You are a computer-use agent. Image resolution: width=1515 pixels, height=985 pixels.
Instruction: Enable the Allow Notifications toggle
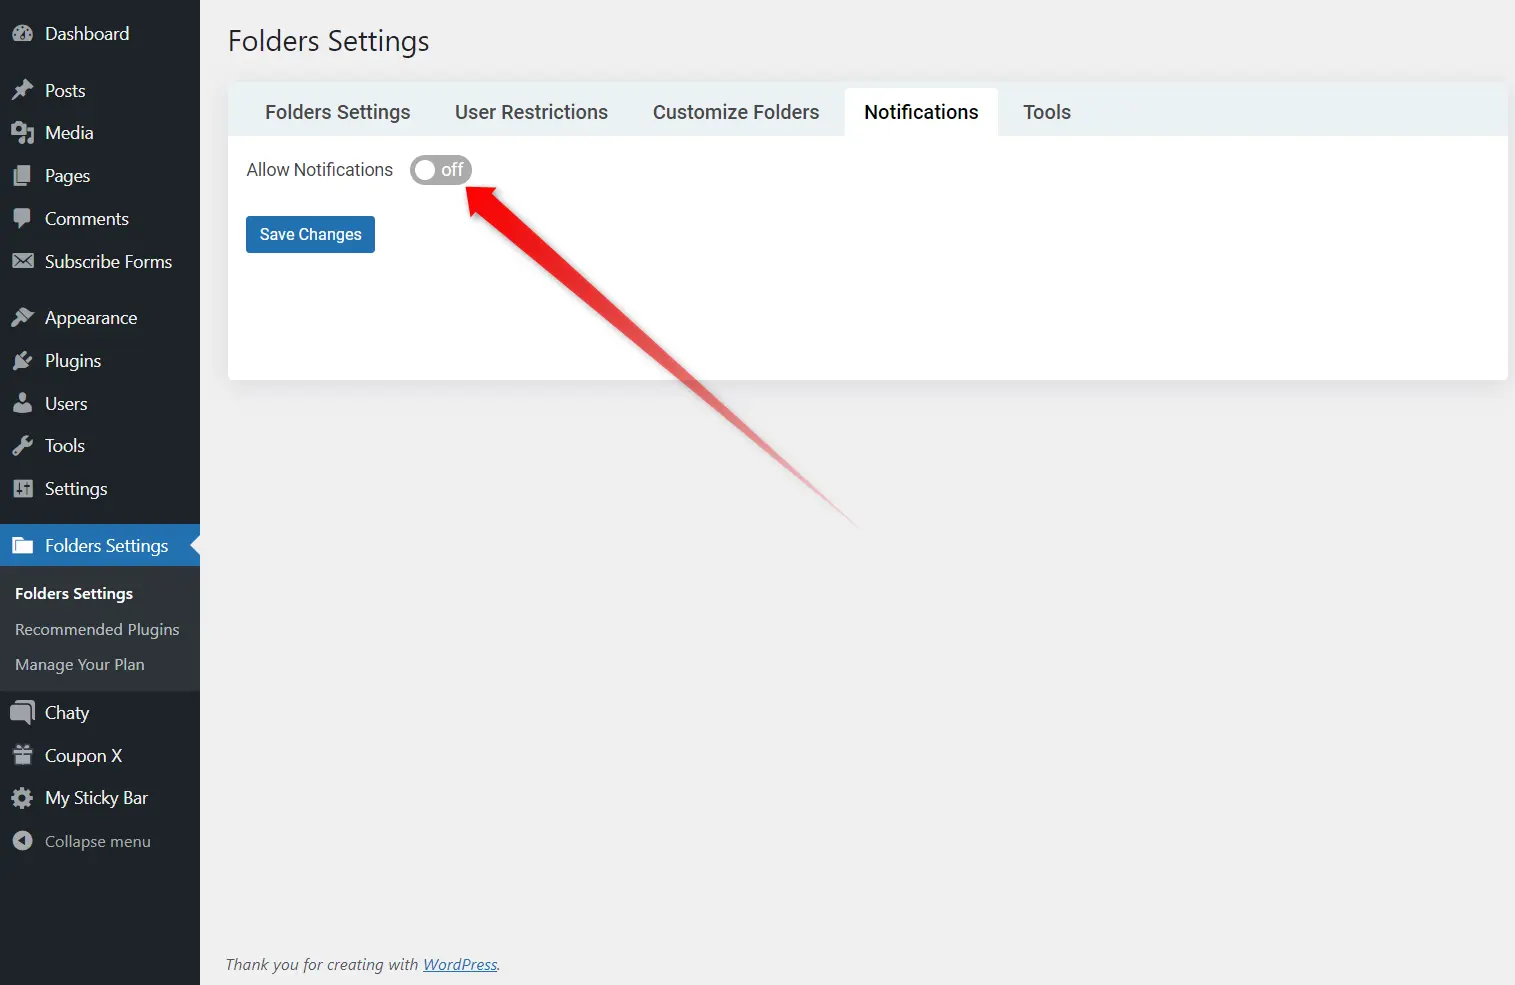[440, 170]
